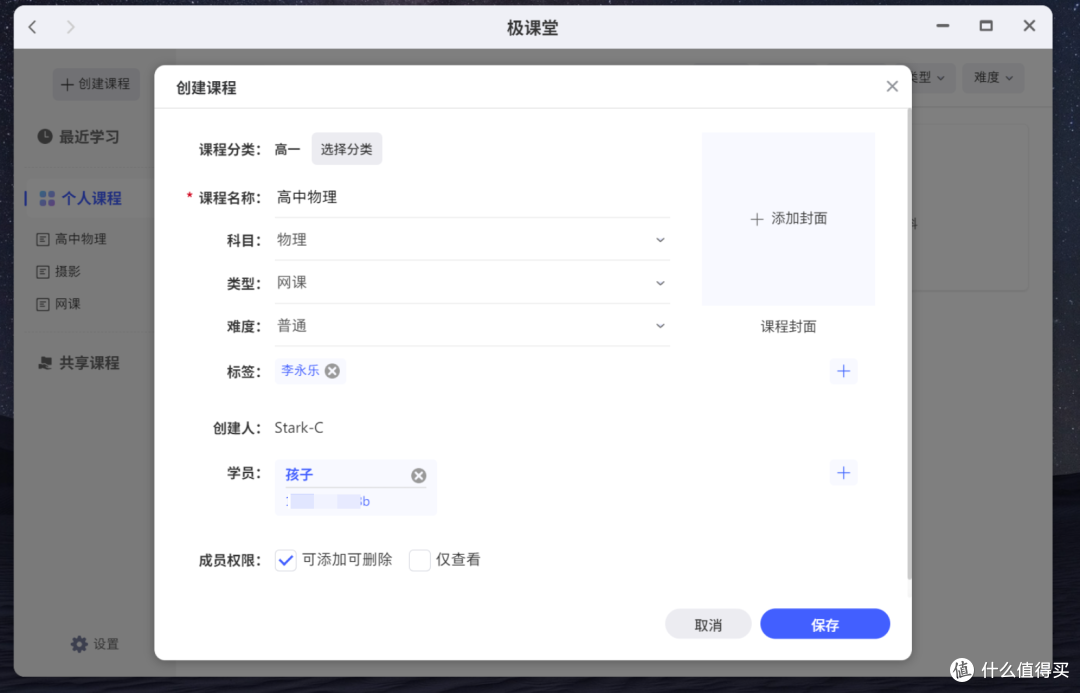The height and width of the screenshot is (693, 1080).
Task: Click the 李永乐 tag text
Action: [300, 371]
